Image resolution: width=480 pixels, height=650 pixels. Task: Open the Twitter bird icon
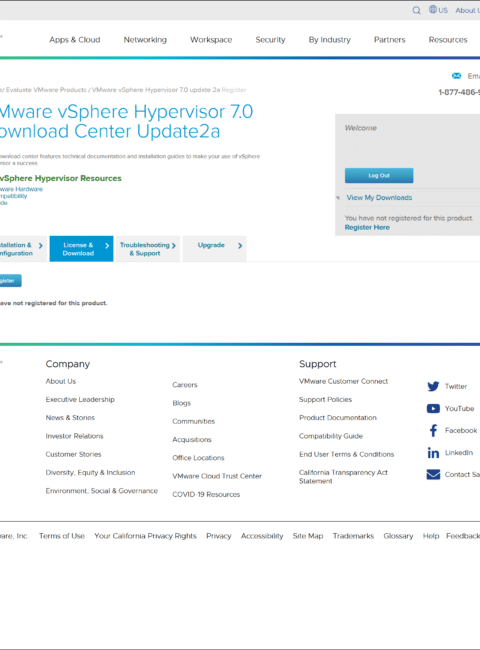[433, 386]
